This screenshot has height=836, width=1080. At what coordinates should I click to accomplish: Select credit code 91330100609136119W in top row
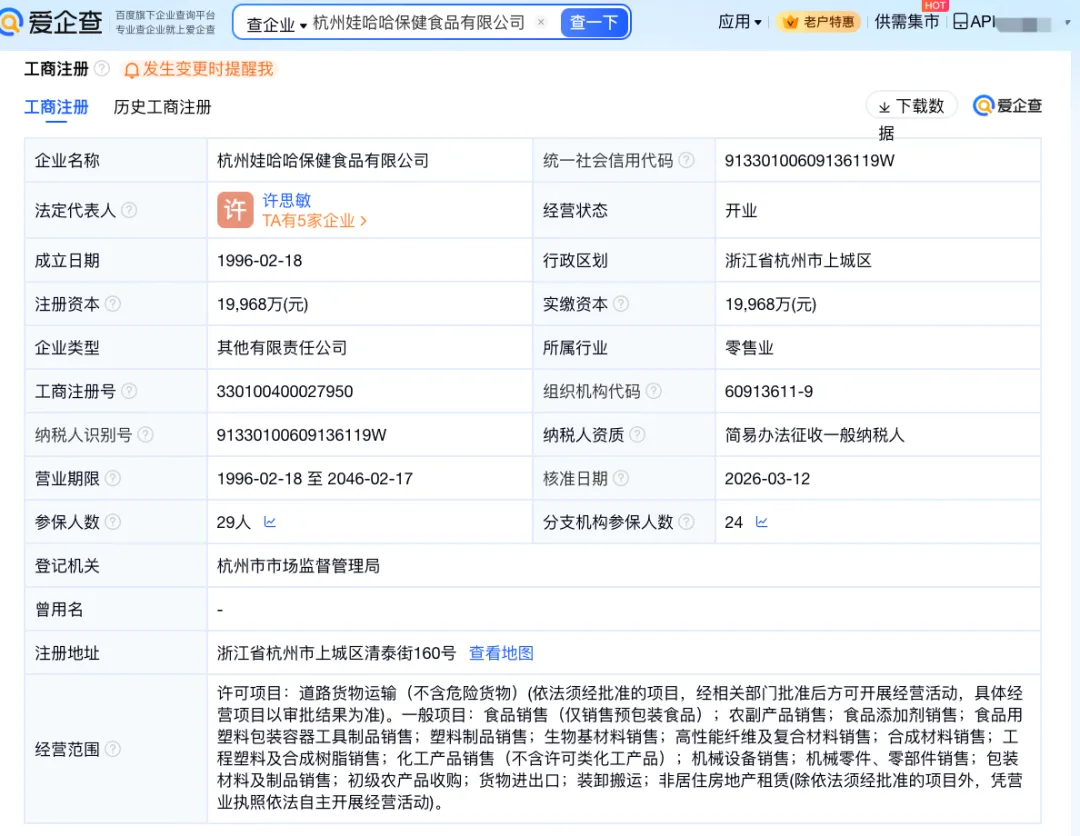tap(809, 160)
